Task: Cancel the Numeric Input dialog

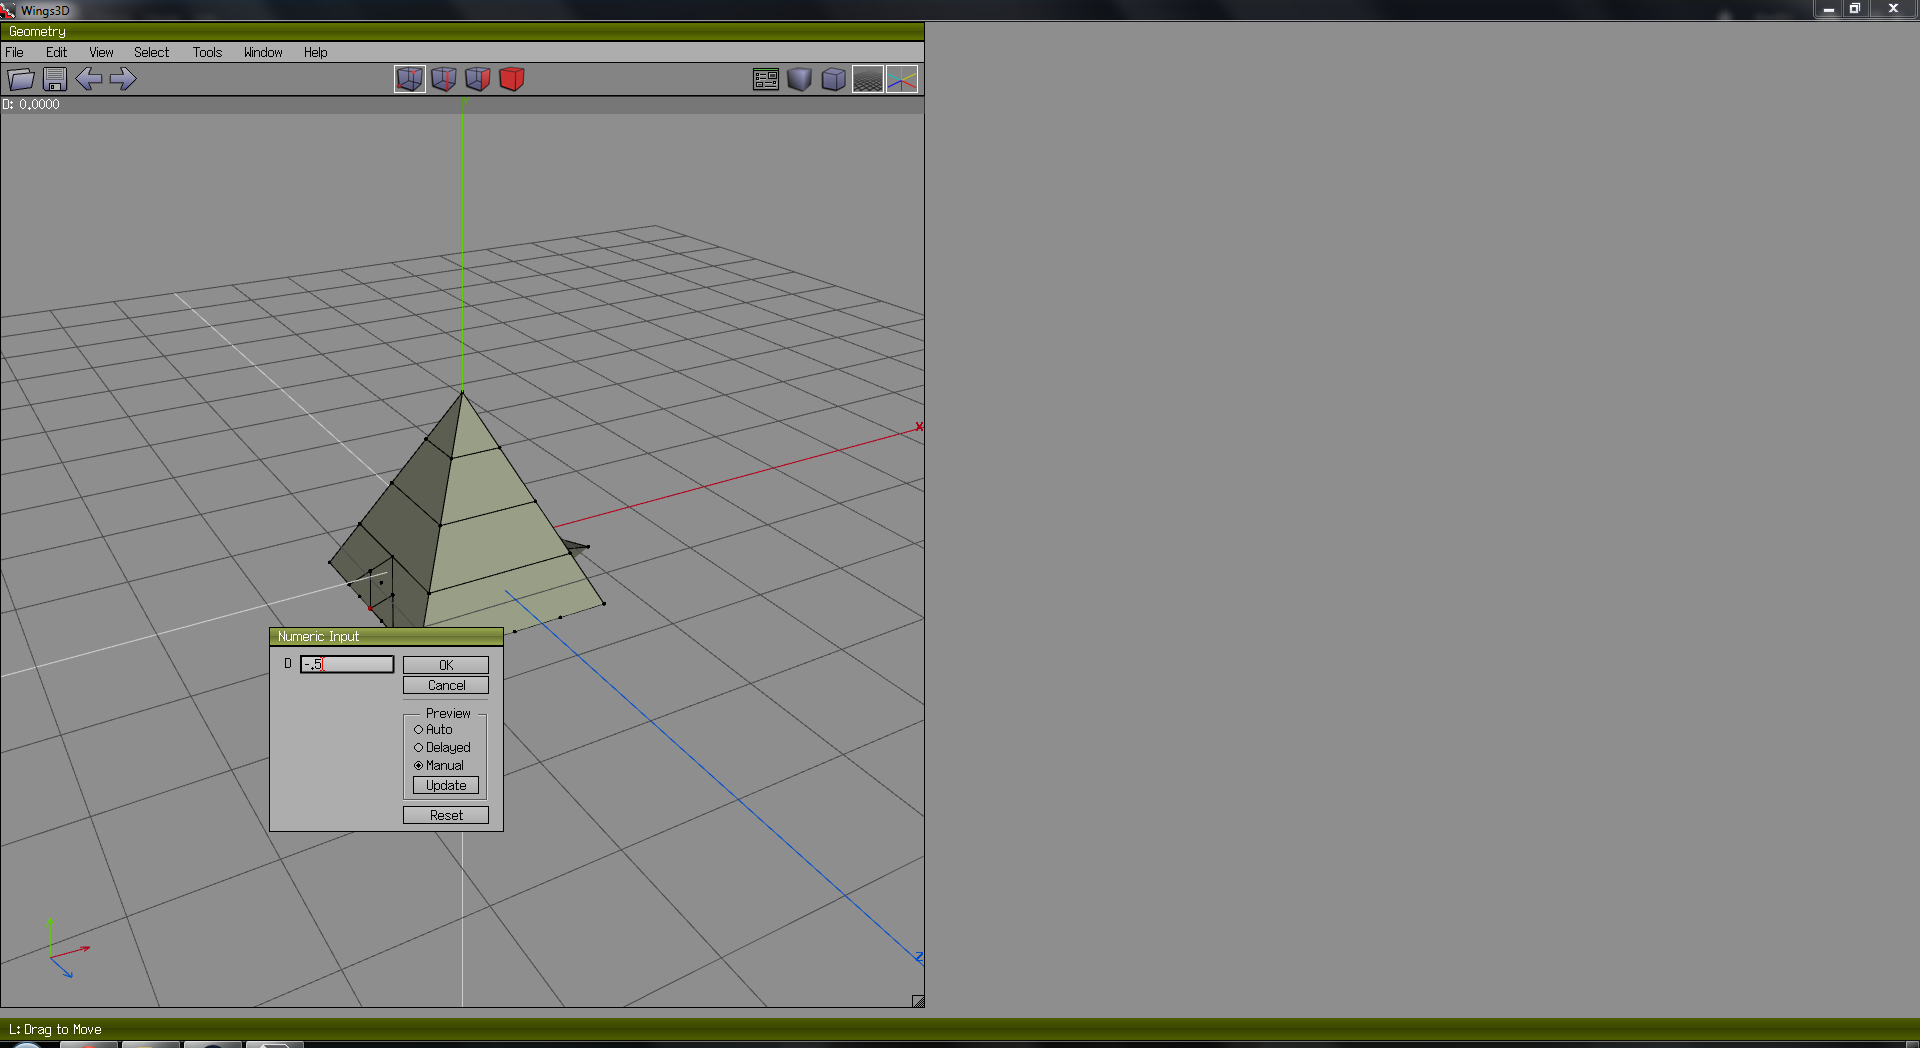Action: pyautogui.click(x=446, y=685)
